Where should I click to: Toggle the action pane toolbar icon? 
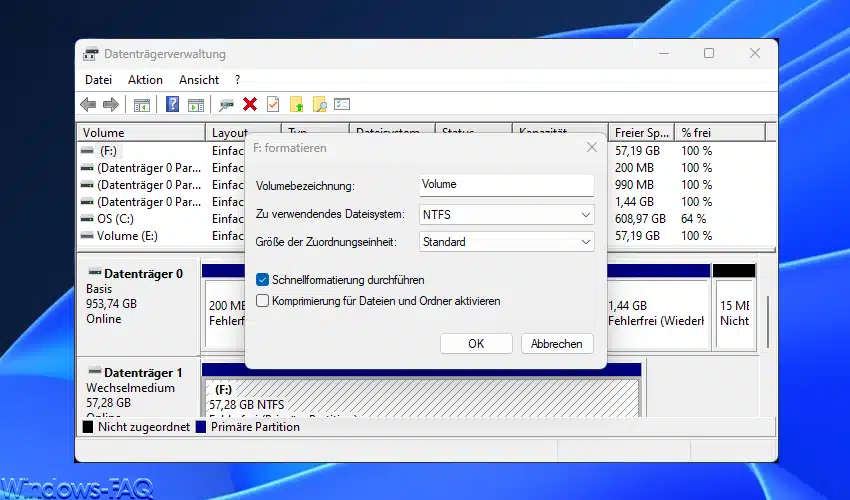click(196, 105)
